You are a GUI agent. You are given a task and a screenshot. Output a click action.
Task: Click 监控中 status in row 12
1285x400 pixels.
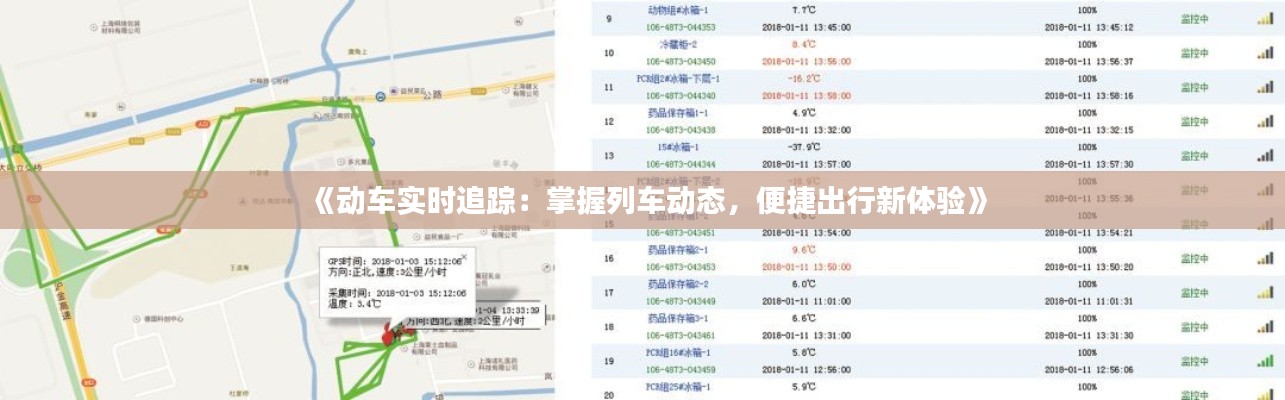pyautogui.click(x=1194, y=121)
